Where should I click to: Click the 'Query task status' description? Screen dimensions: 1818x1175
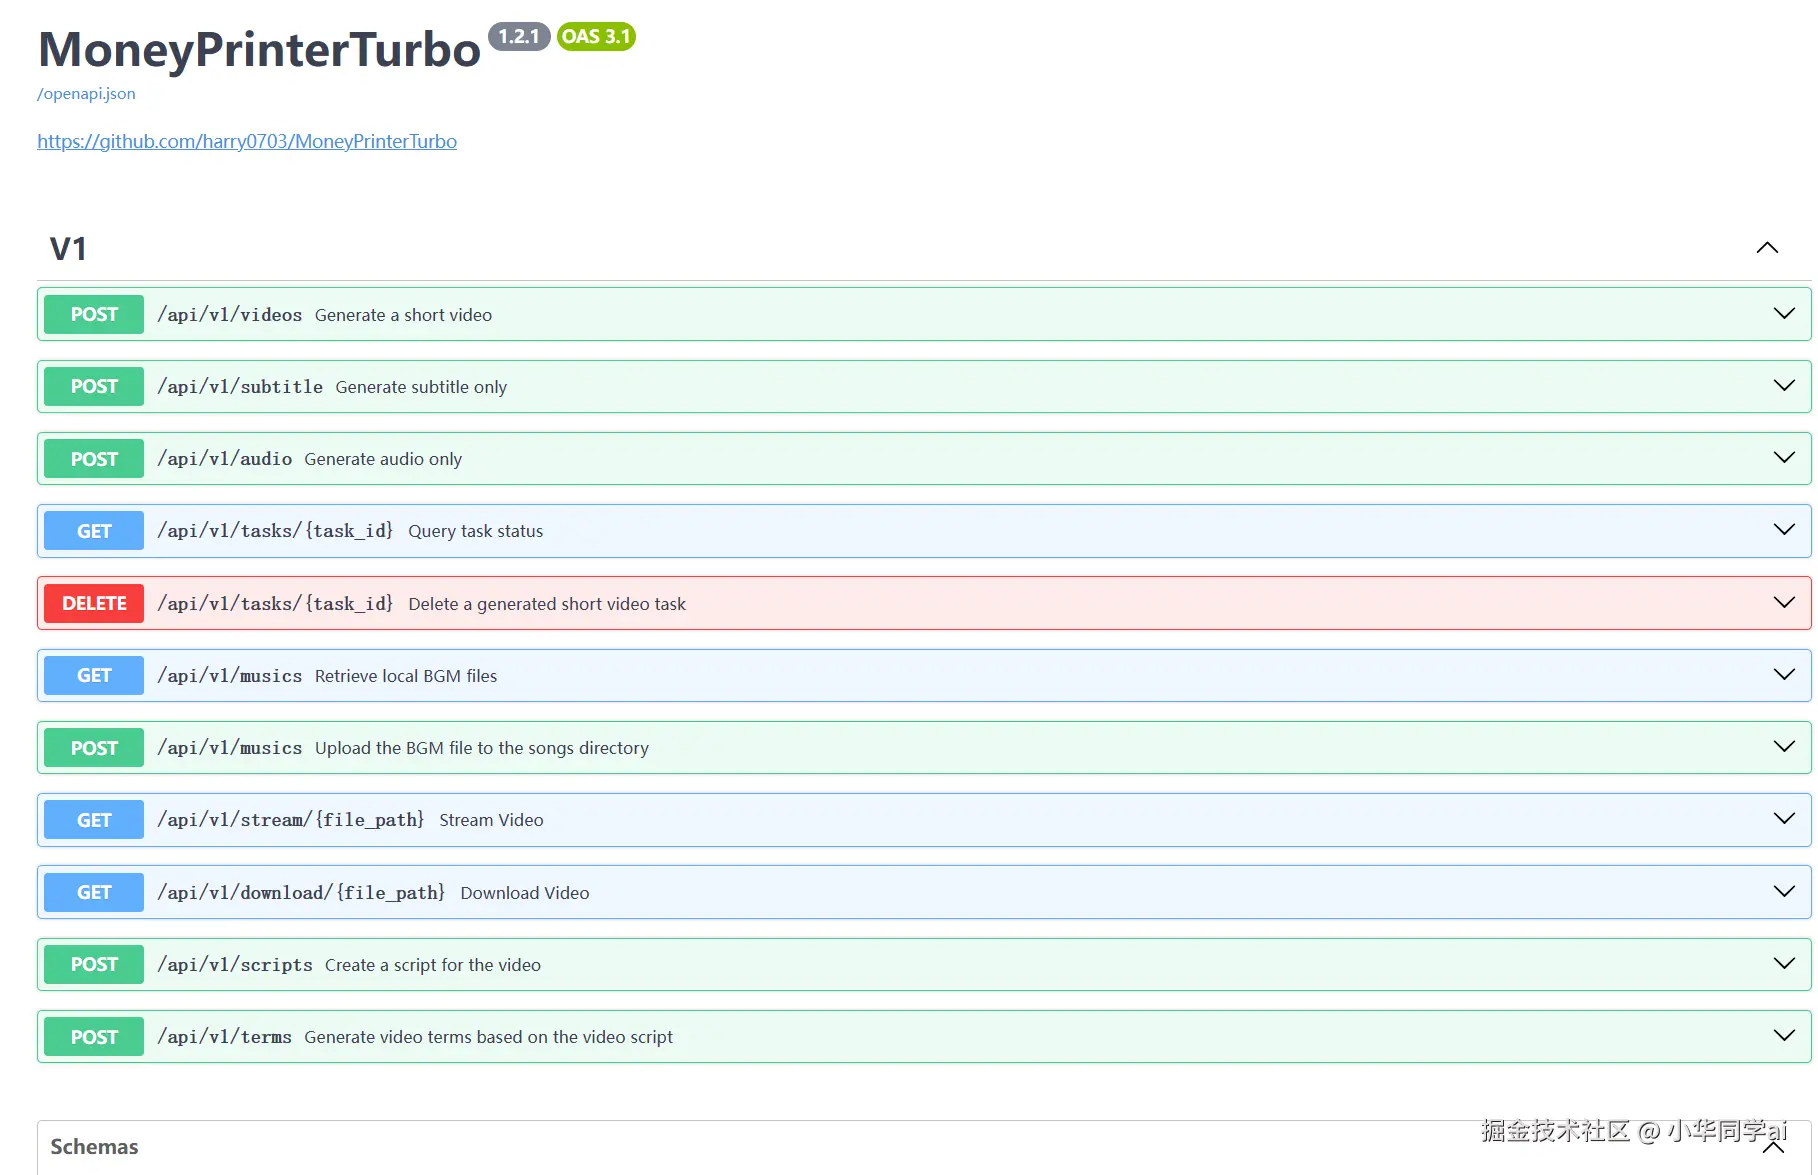pos(476,531)
